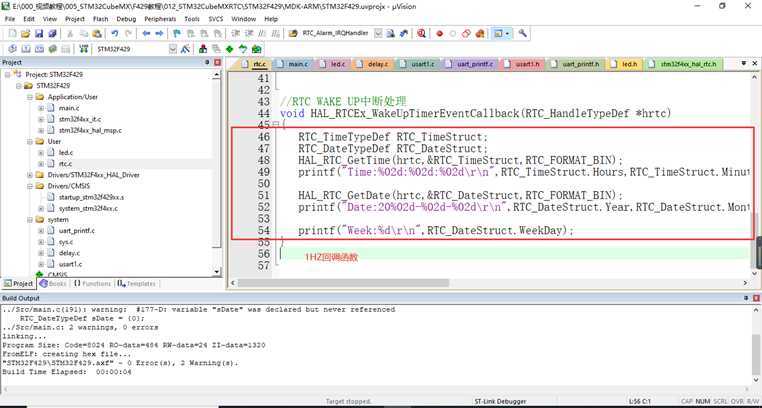Image resolution: width=762 pixels, height=408 pixels.
Task: Navigate backwards with left arrow icon
Action: pyautogui.click(x=146, y=34)
